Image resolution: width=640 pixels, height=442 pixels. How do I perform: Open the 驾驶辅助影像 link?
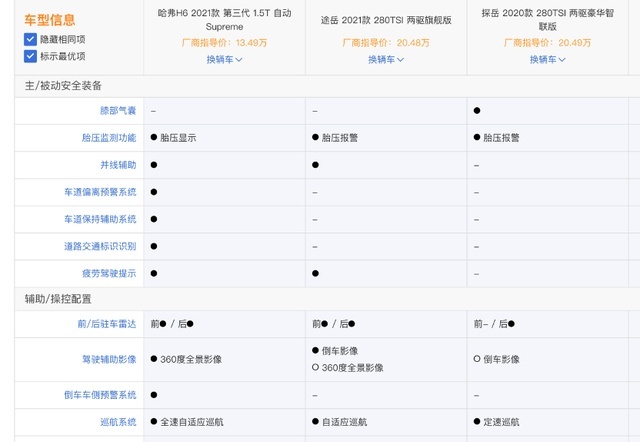coord(109,360)
